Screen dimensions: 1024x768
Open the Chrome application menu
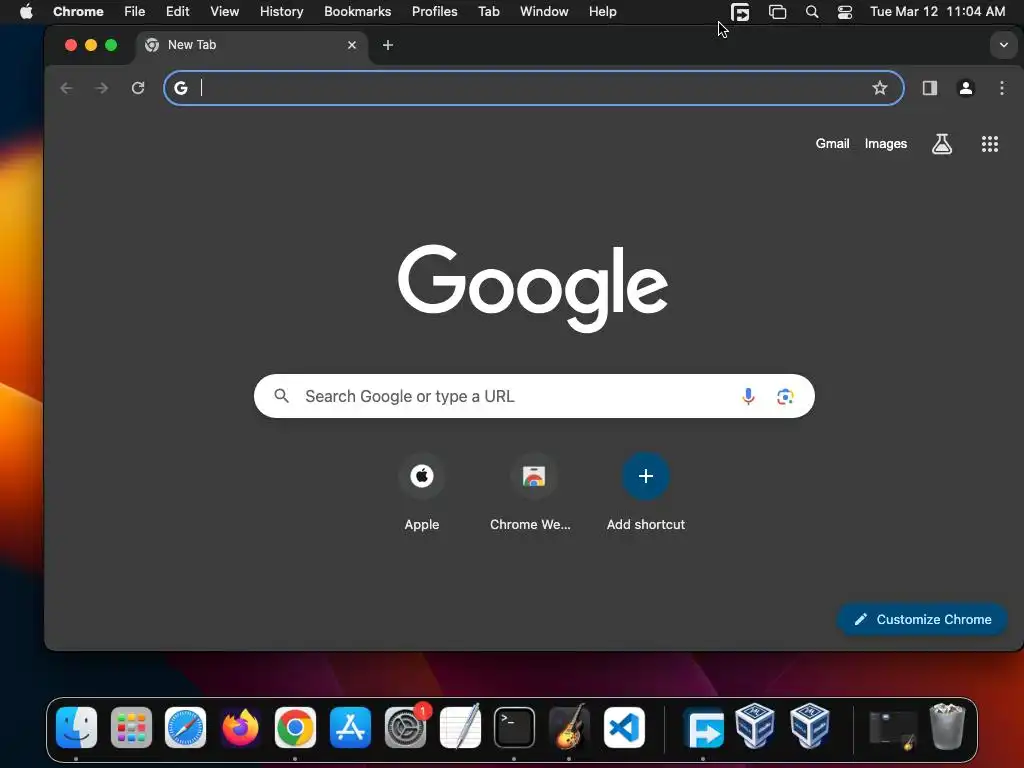click(x=78, y=11)
